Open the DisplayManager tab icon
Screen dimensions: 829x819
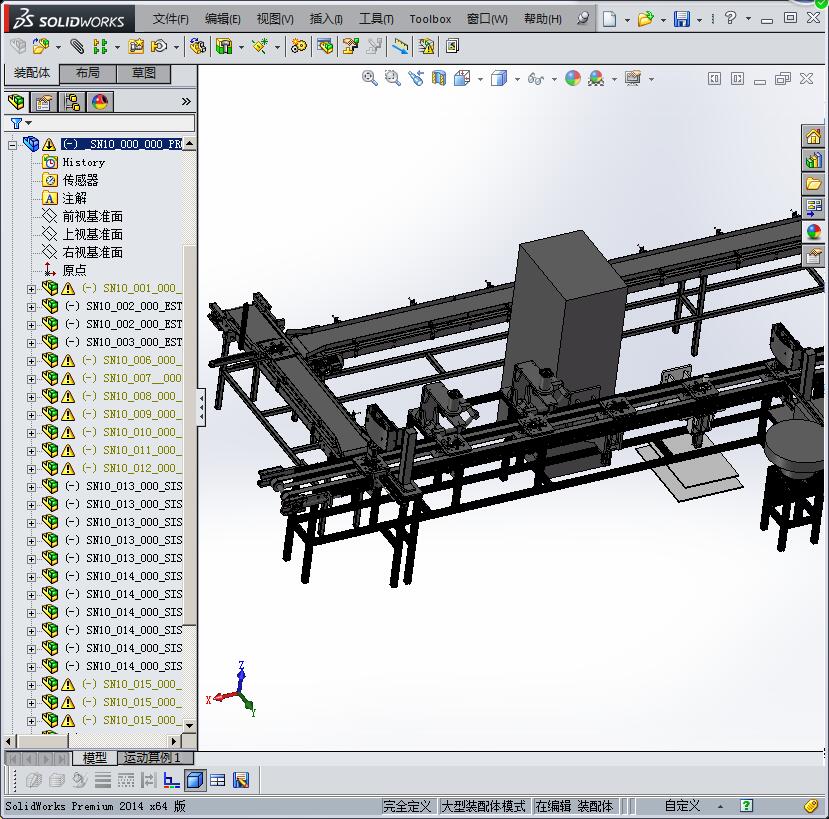99,102
